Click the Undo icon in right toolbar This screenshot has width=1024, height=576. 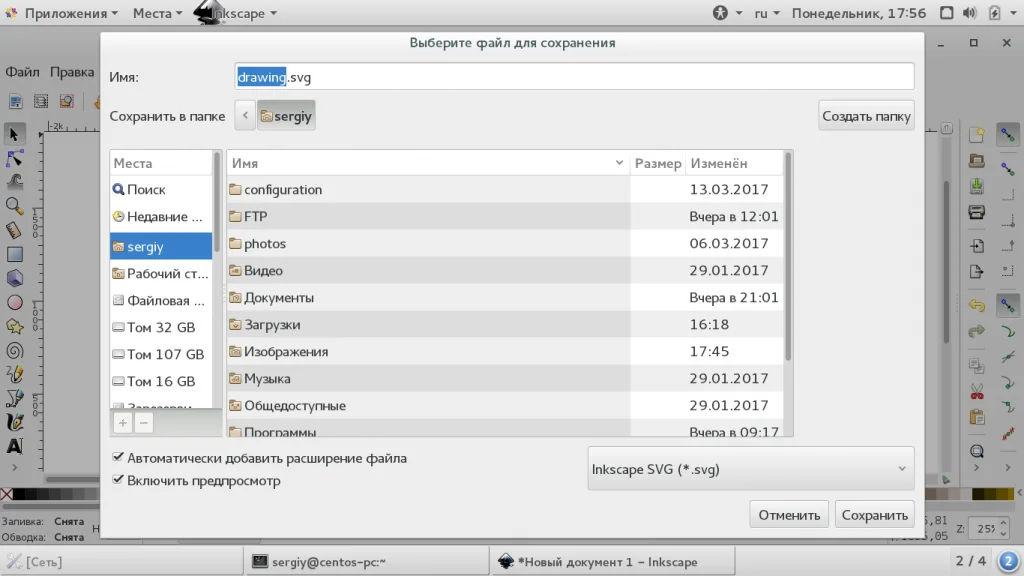[x=976, y=305]
